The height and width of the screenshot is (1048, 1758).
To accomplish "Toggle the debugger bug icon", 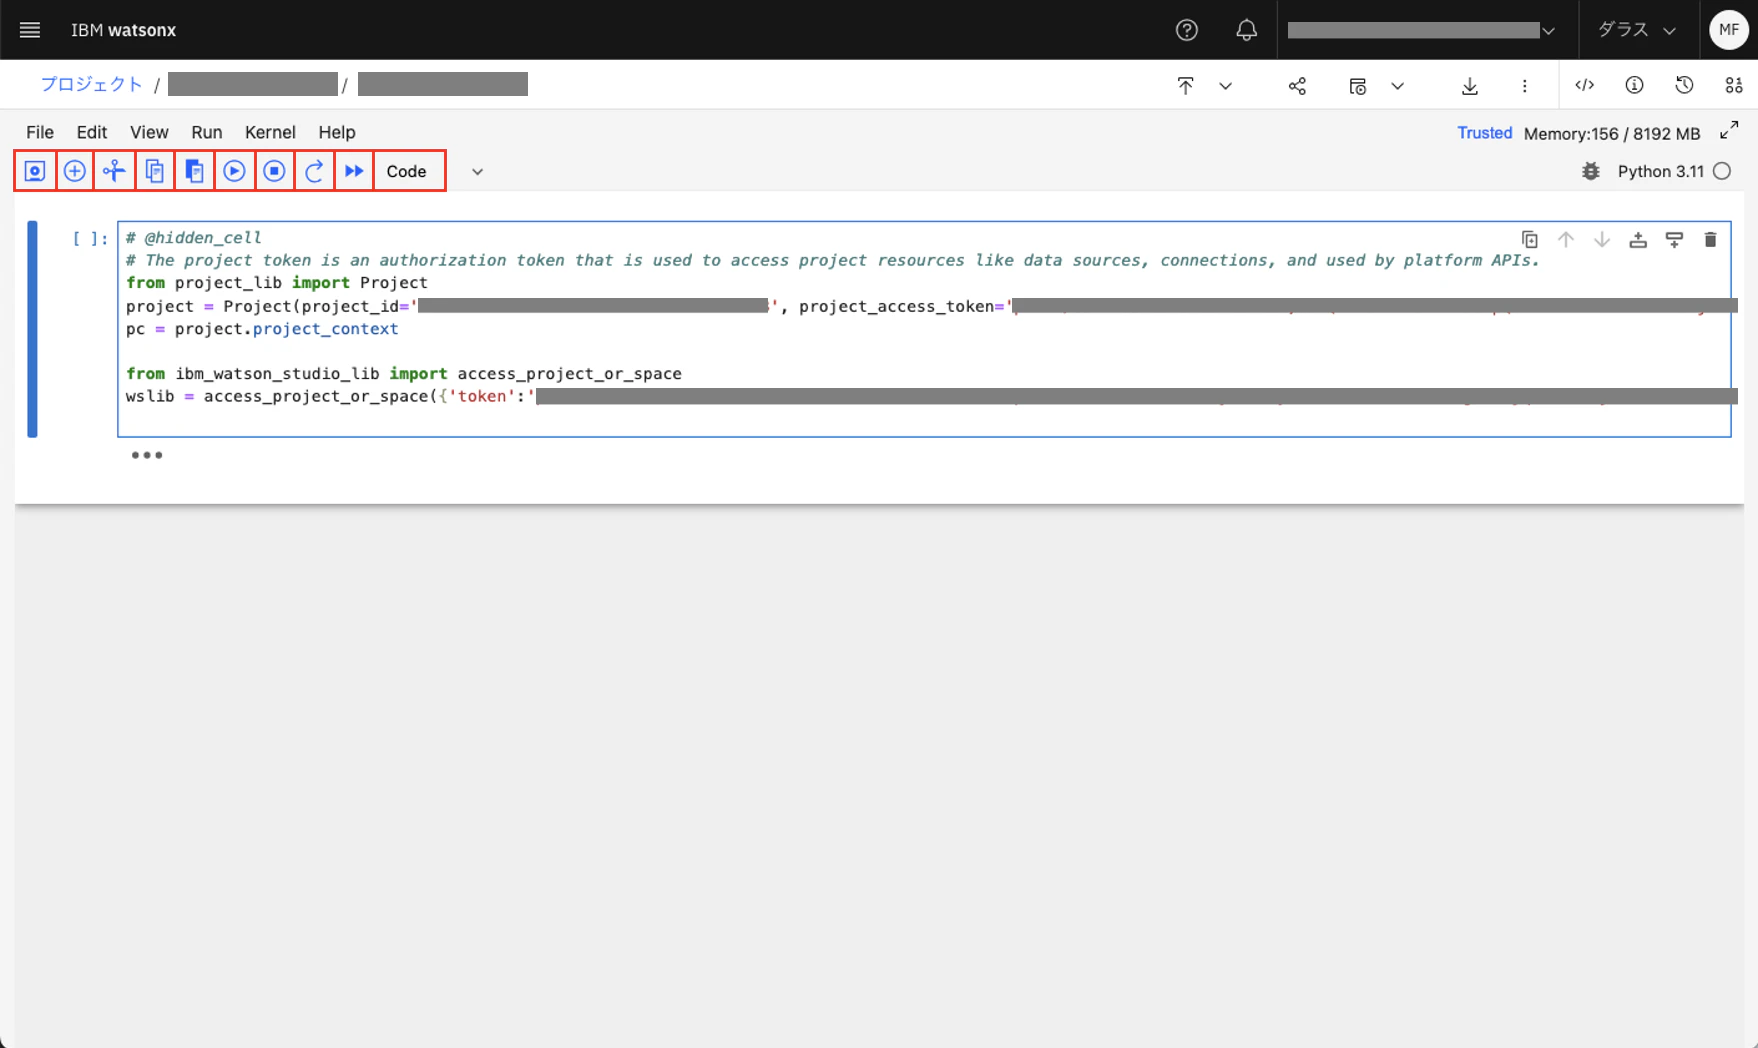I will click(1590, 172).
